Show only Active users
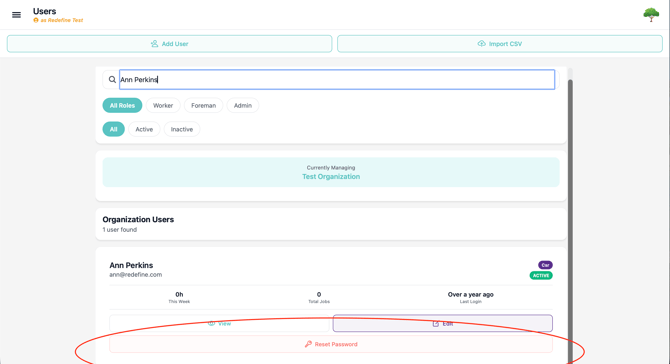670x364 pixels. [144, 129]
